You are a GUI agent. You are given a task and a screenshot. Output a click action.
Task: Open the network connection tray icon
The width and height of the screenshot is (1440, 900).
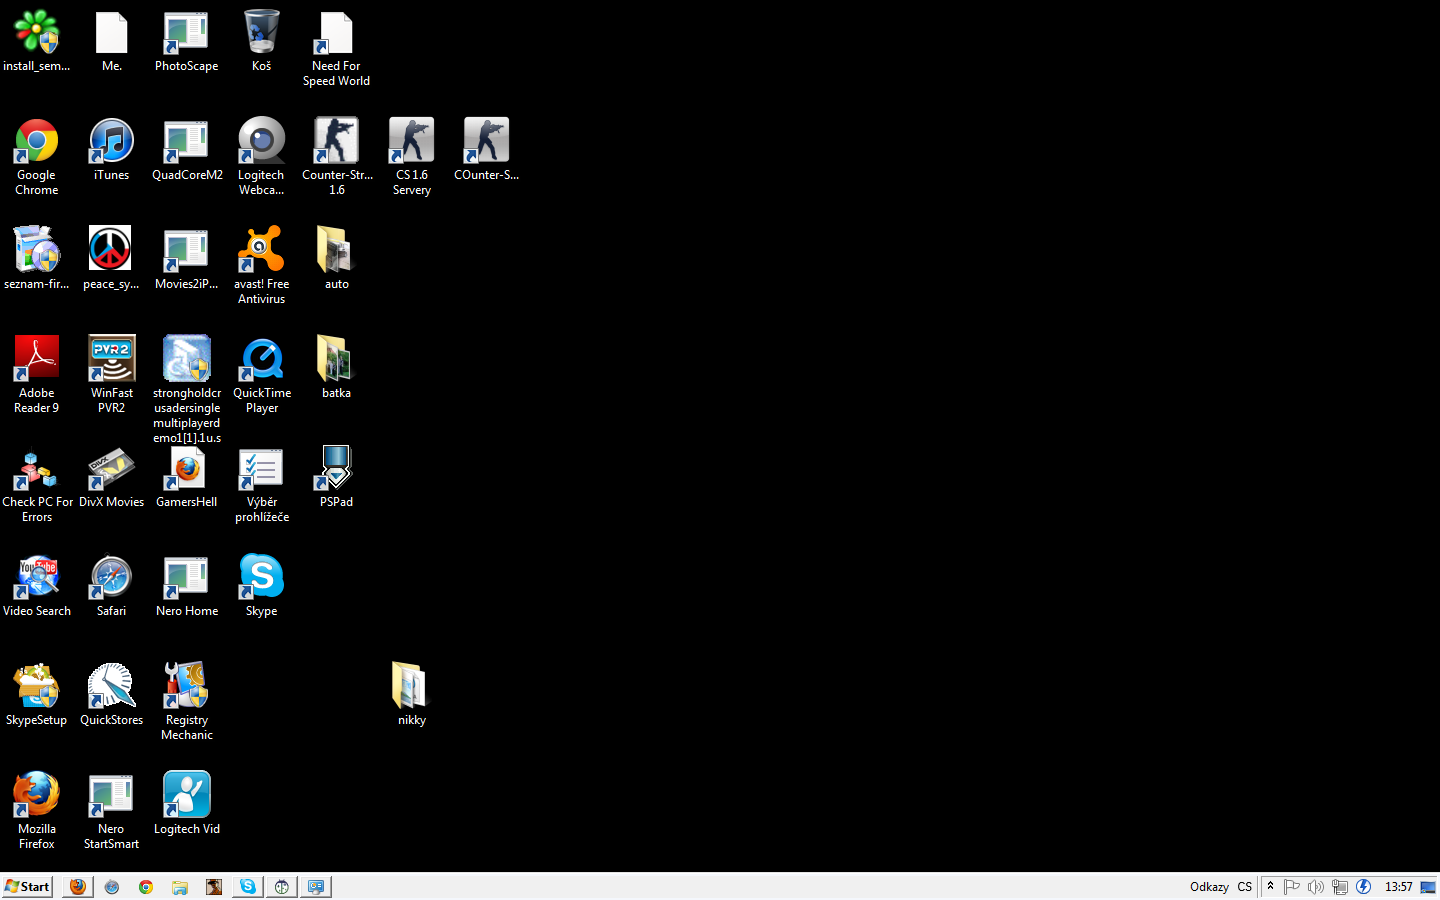pyautogui.click(x=1340, y=886)
